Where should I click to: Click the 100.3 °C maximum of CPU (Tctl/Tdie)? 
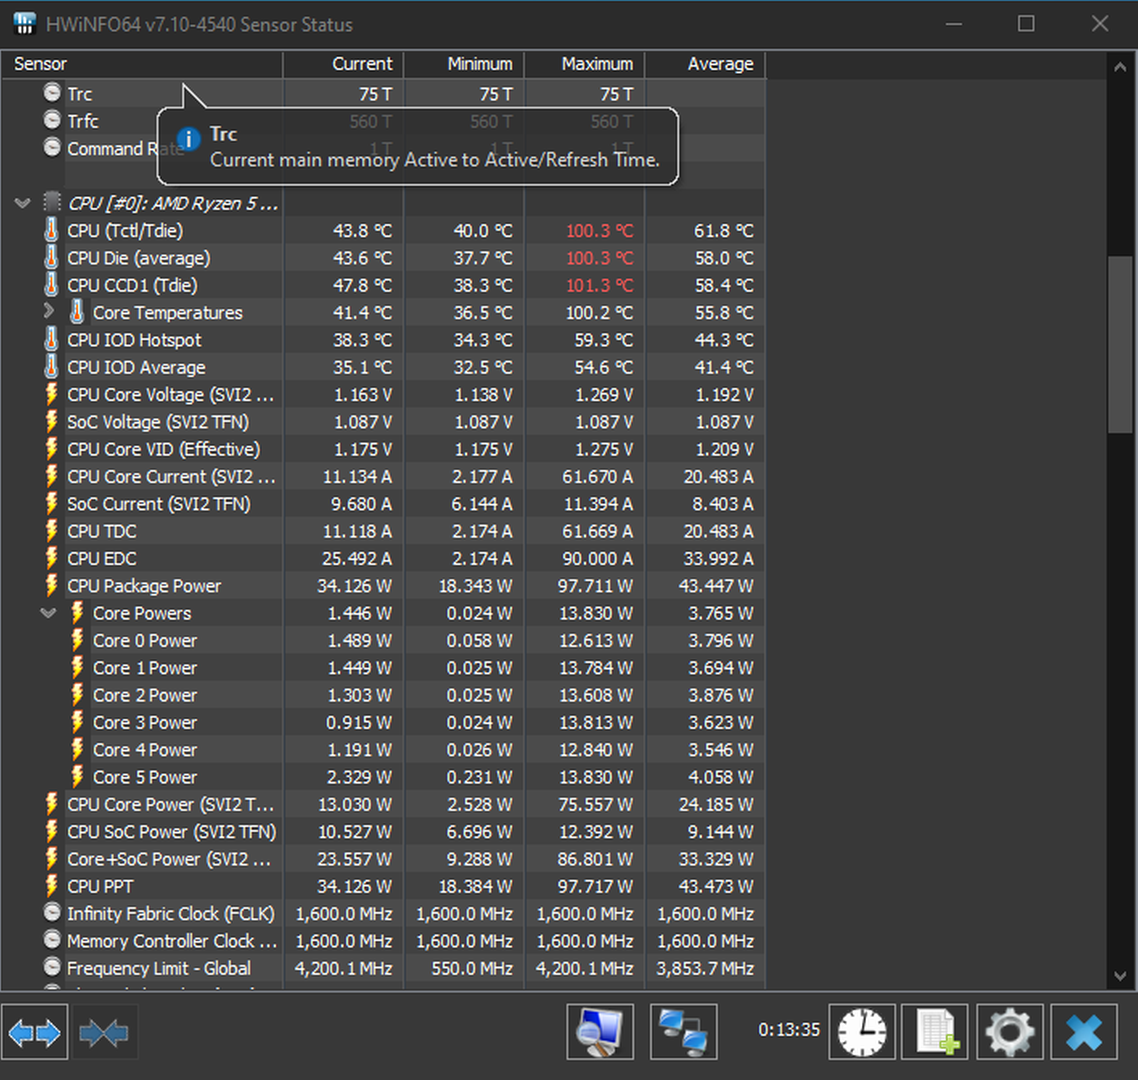tap(599, 231)
